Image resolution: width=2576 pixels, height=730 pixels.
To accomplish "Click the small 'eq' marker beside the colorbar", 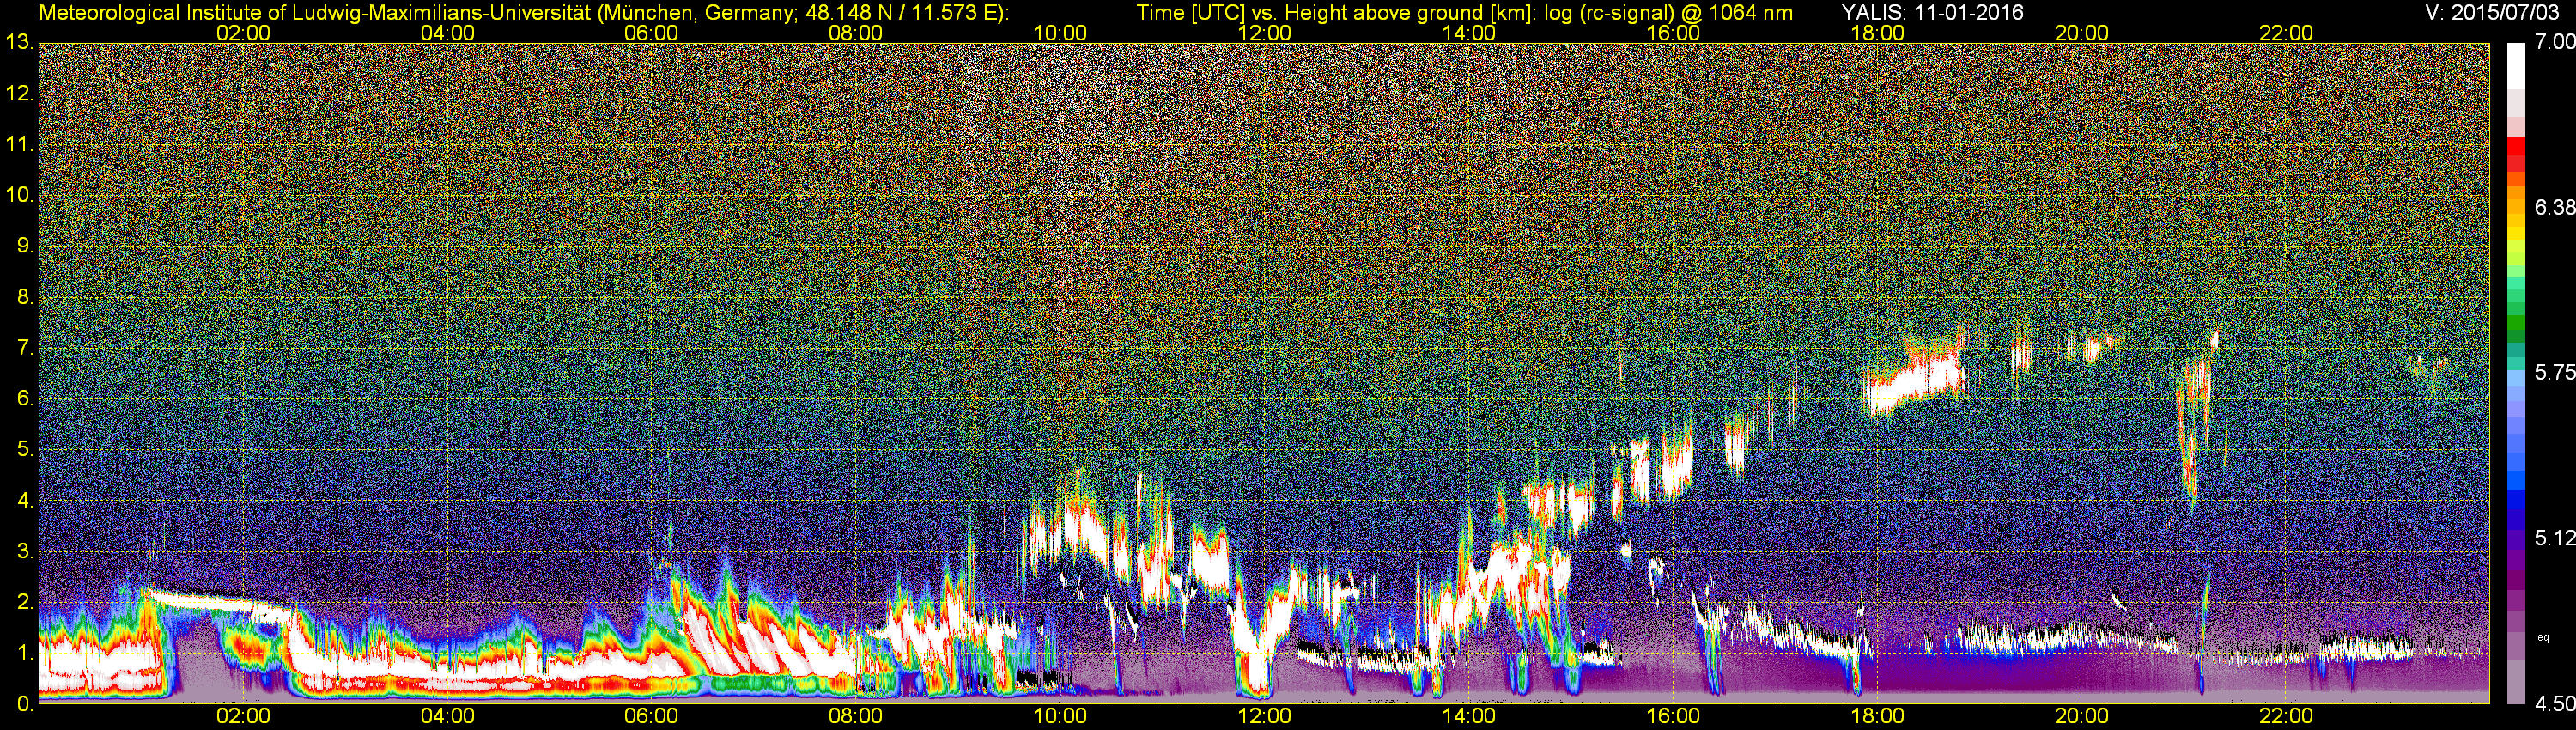I will pos(2543,637).
